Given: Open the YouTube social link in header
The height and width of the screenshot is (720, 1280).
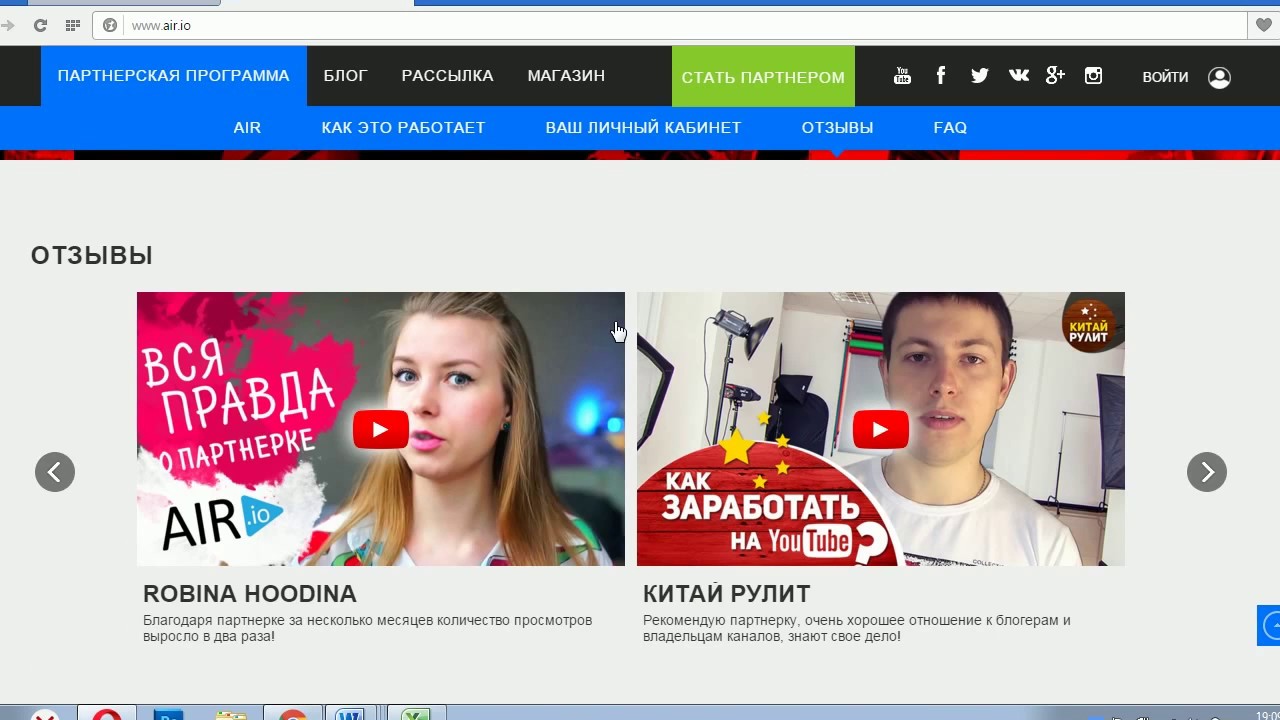Looking at the screenshot, I should (x=902, y=76).
